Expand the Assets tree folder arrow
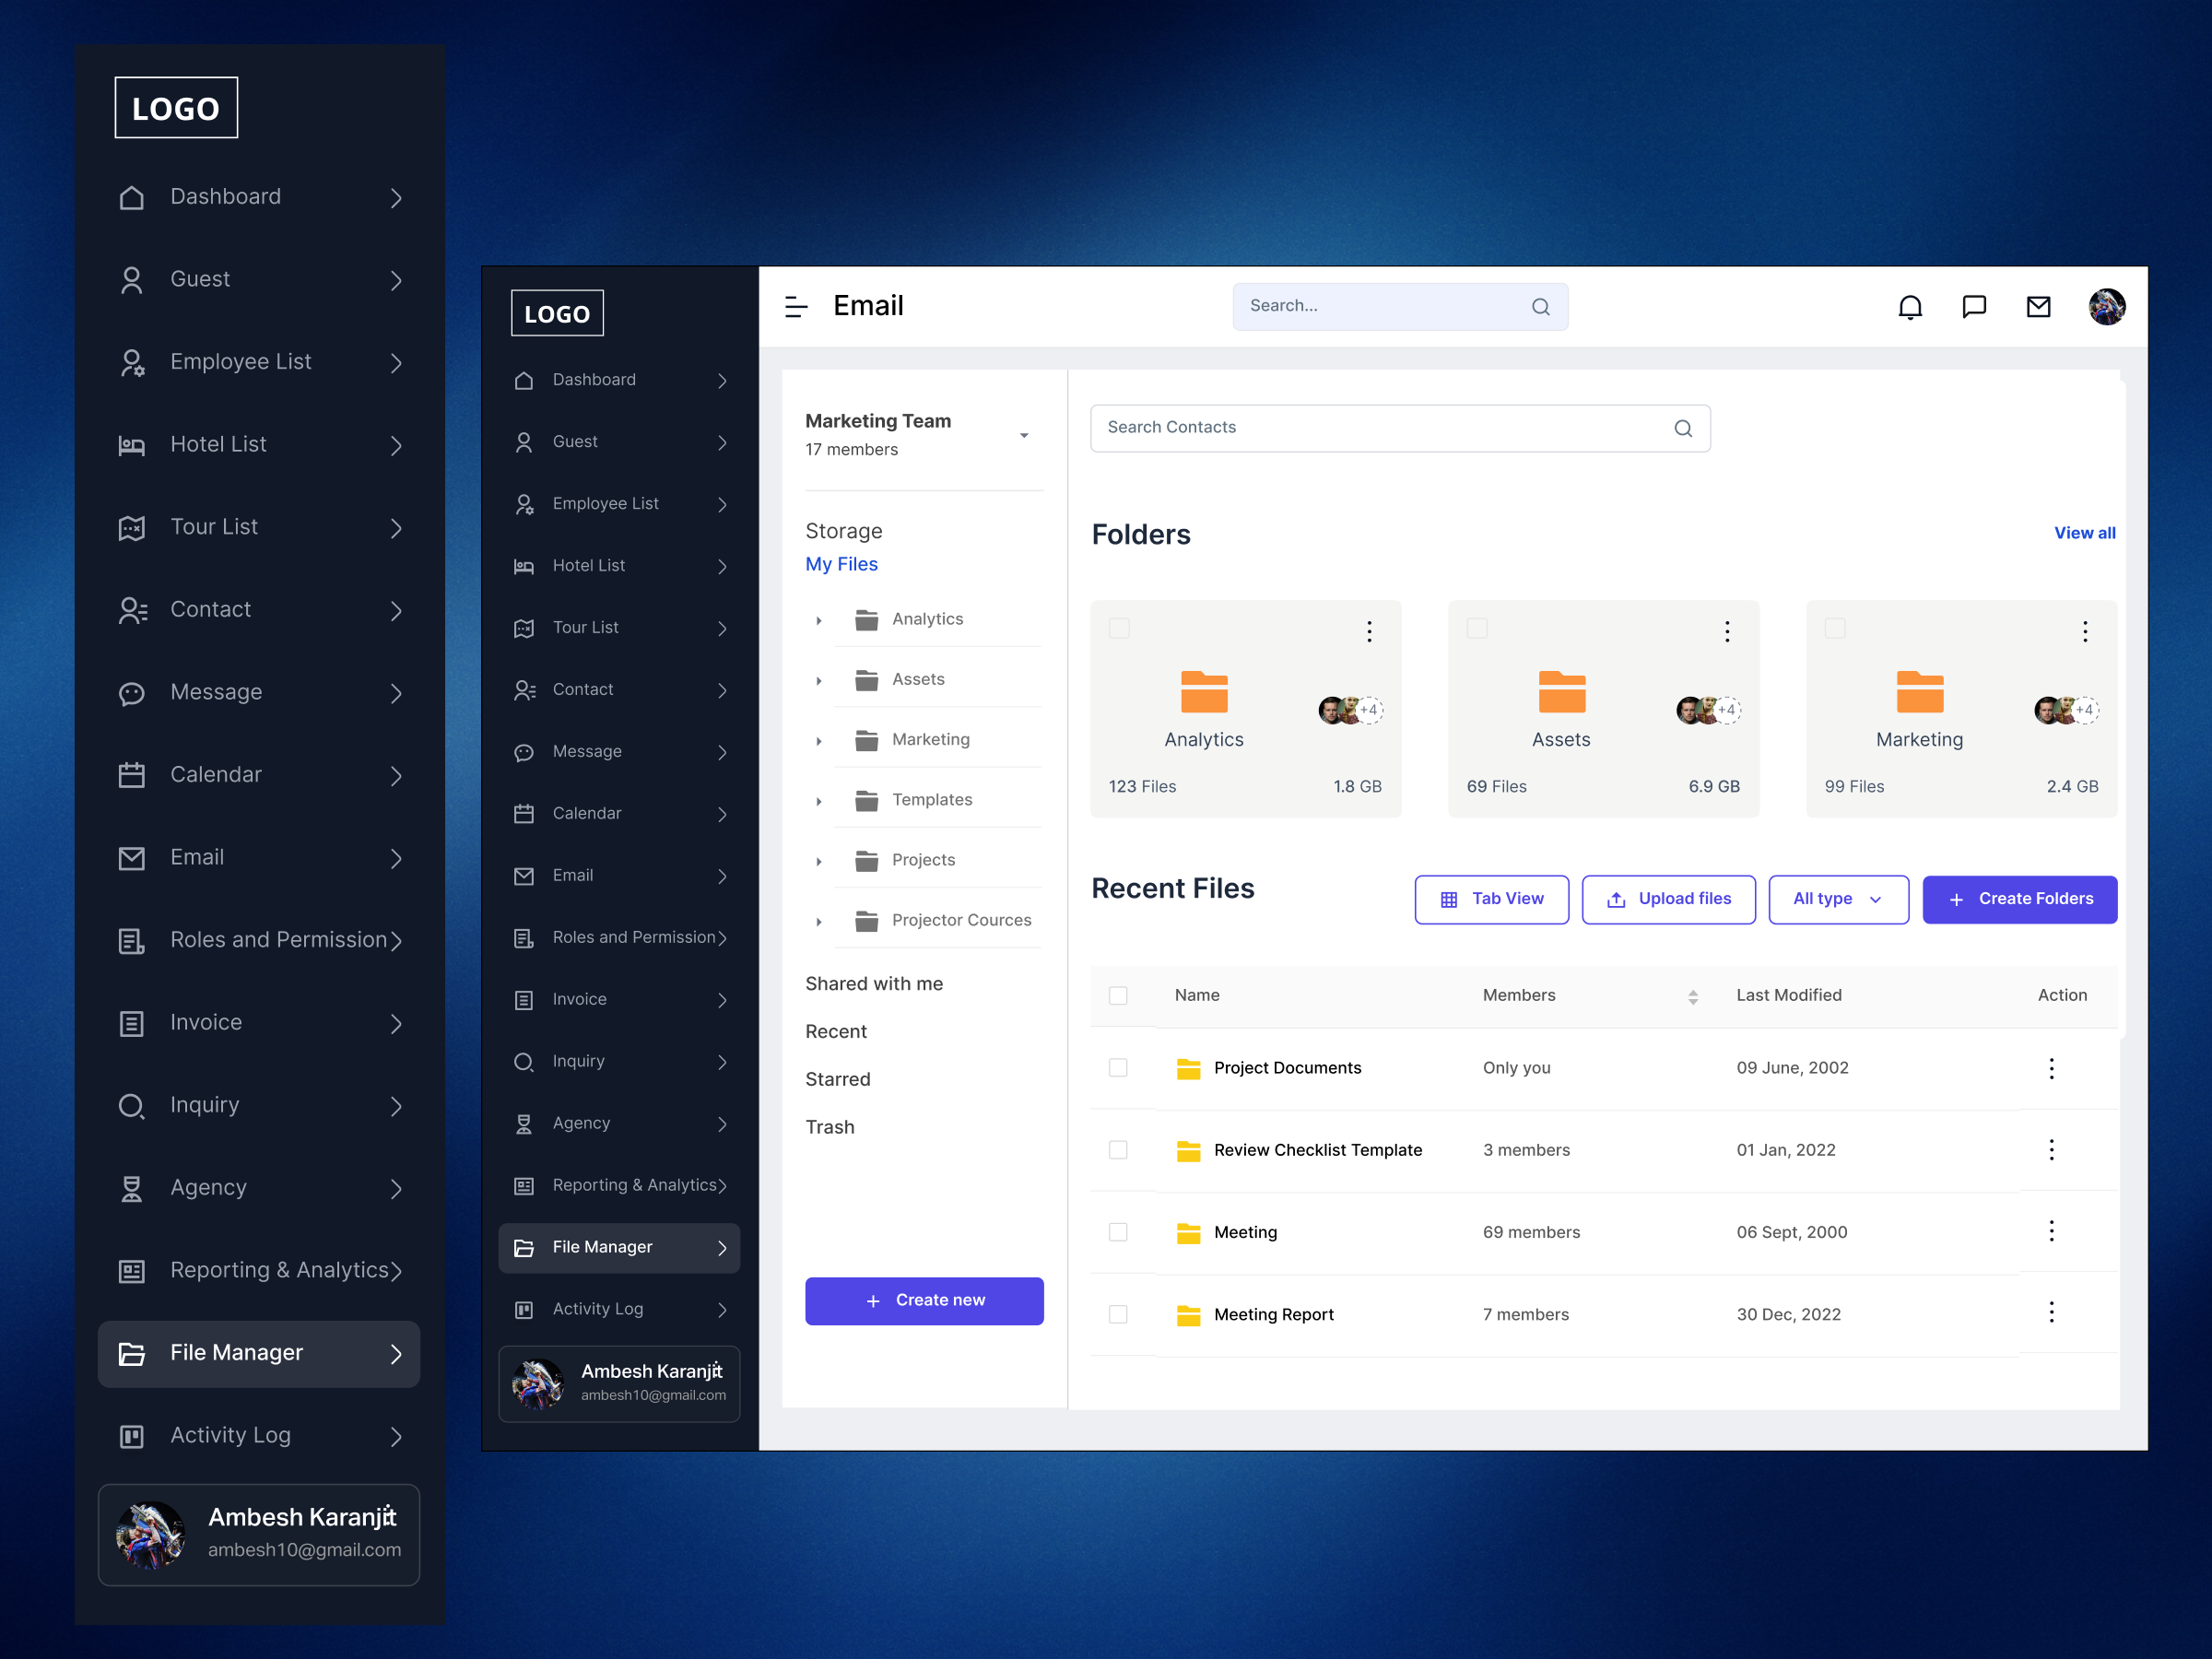 click(818, 681)
